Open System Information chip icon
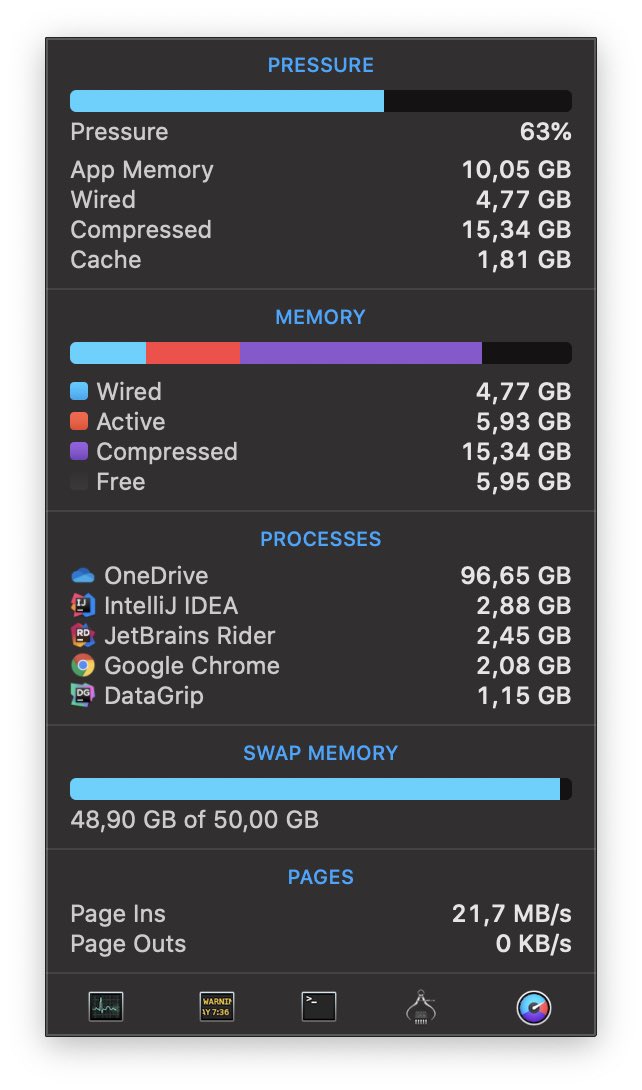642x1090 pixels. click(x=421, y=1007)
